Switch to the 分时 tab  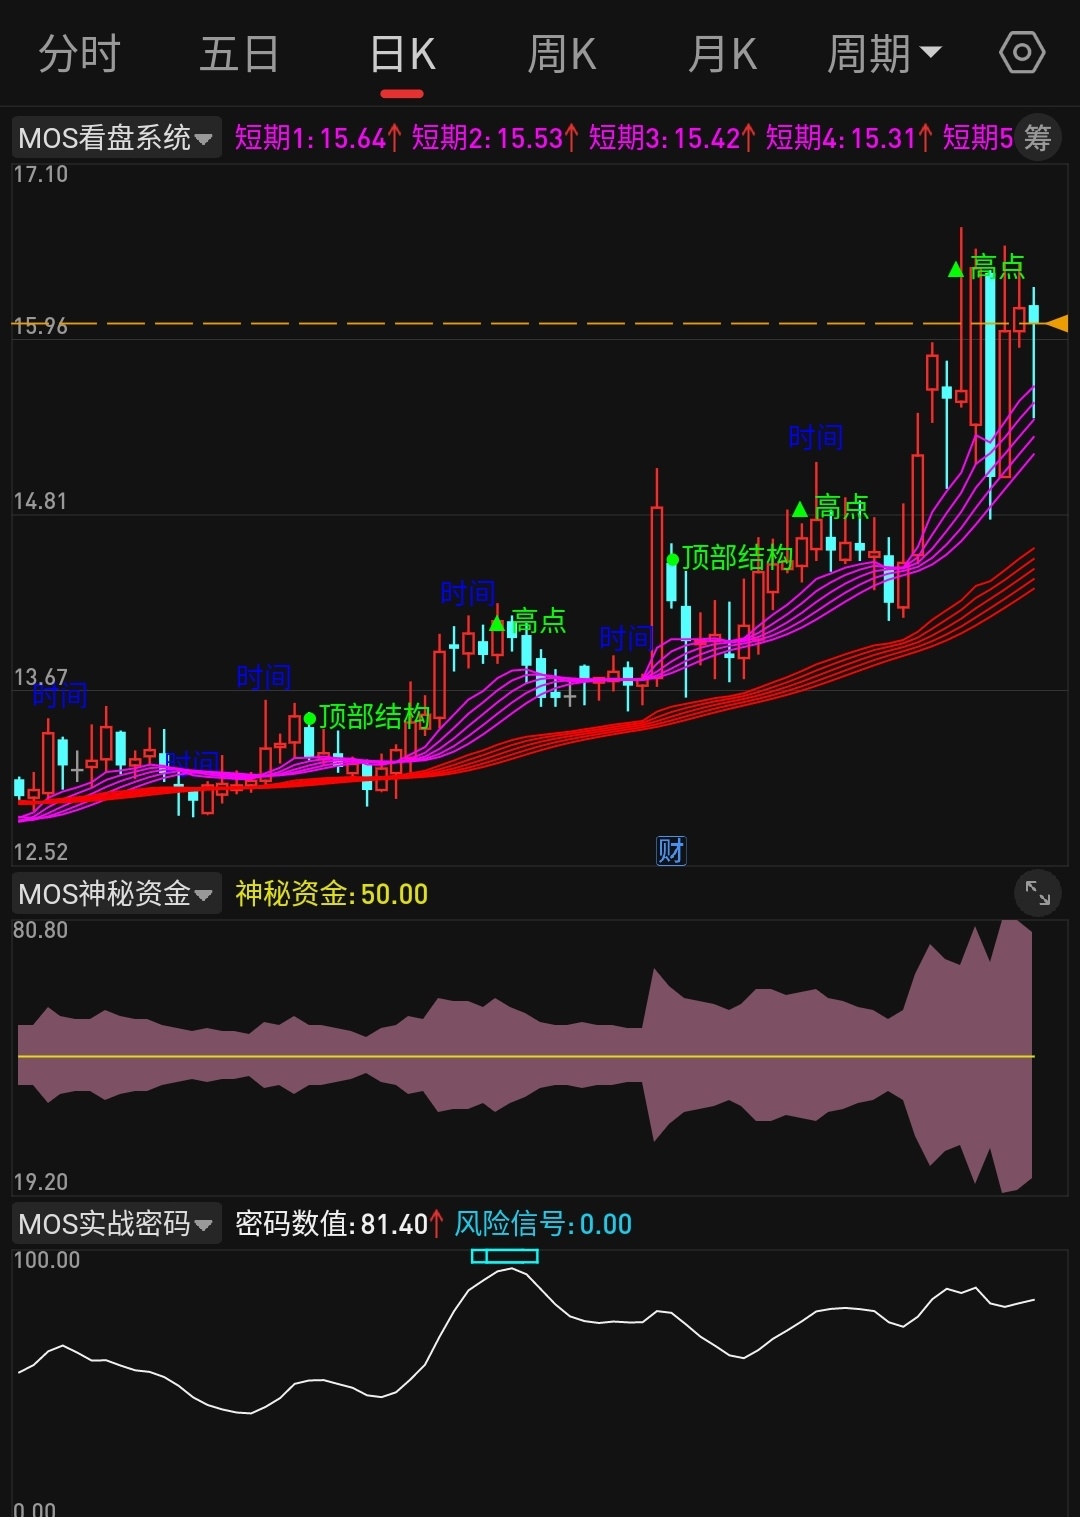79,54
